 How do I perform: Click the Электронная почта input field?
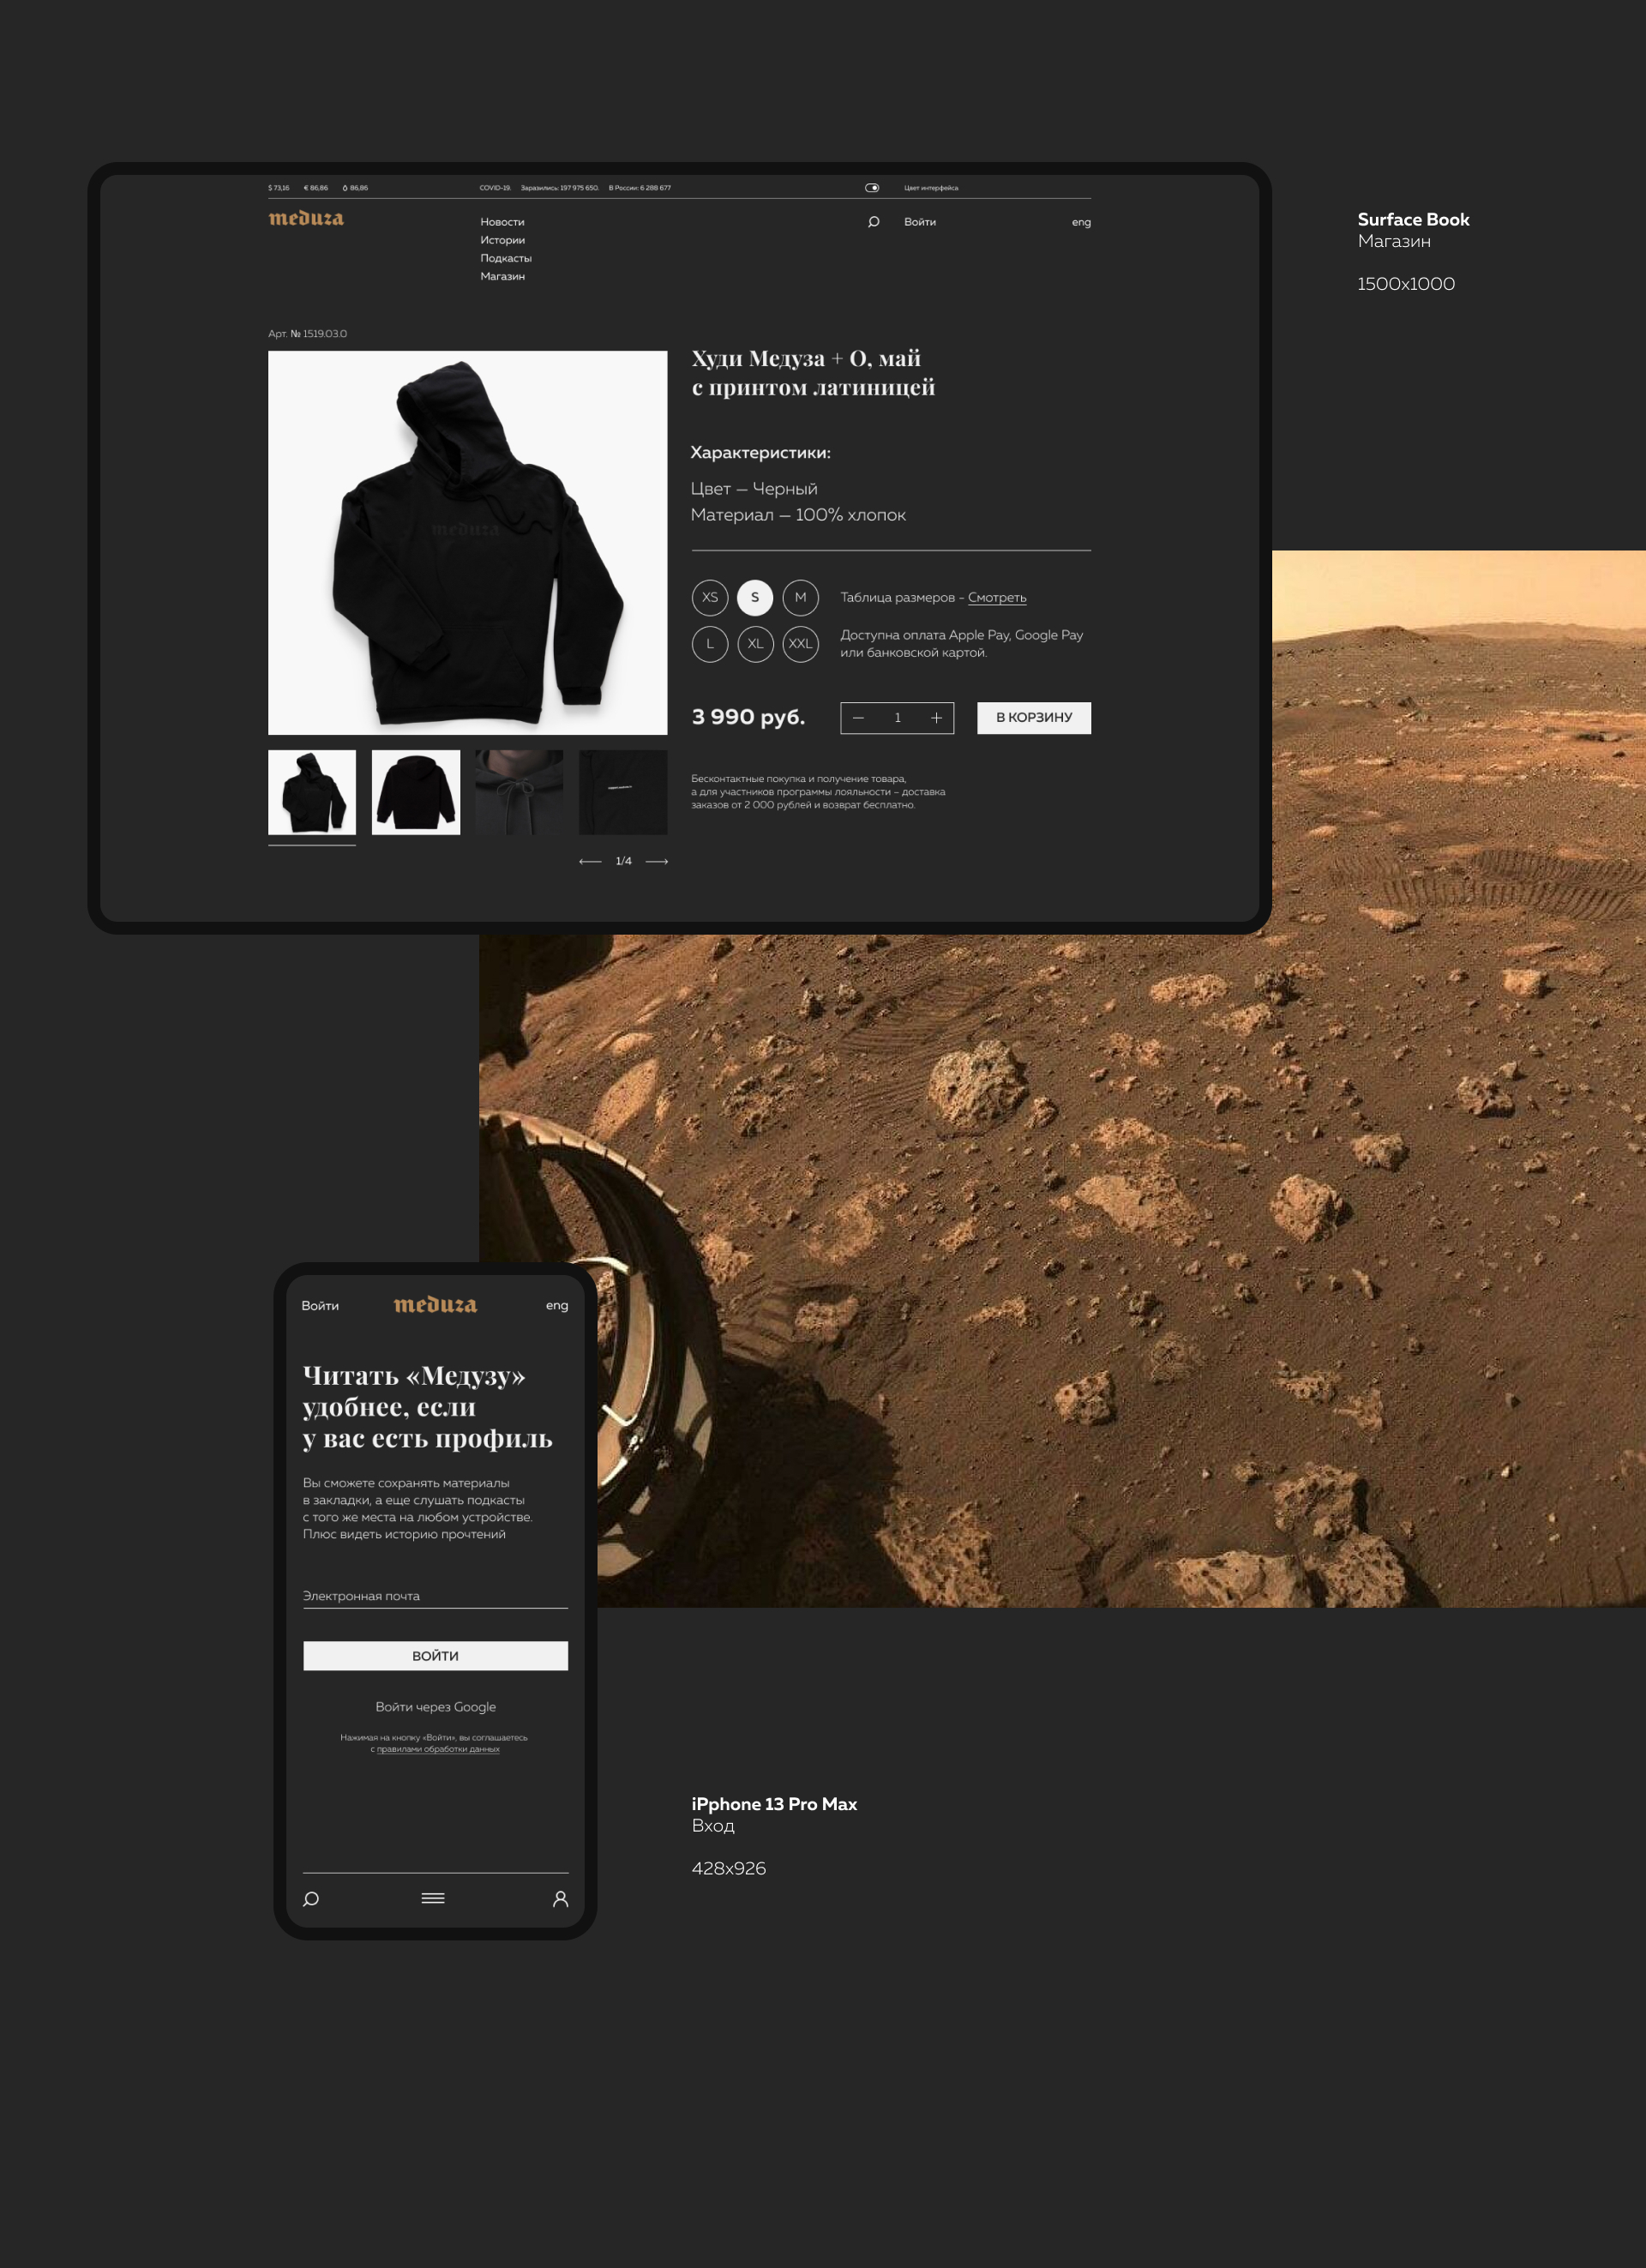tap(435, 1596)
